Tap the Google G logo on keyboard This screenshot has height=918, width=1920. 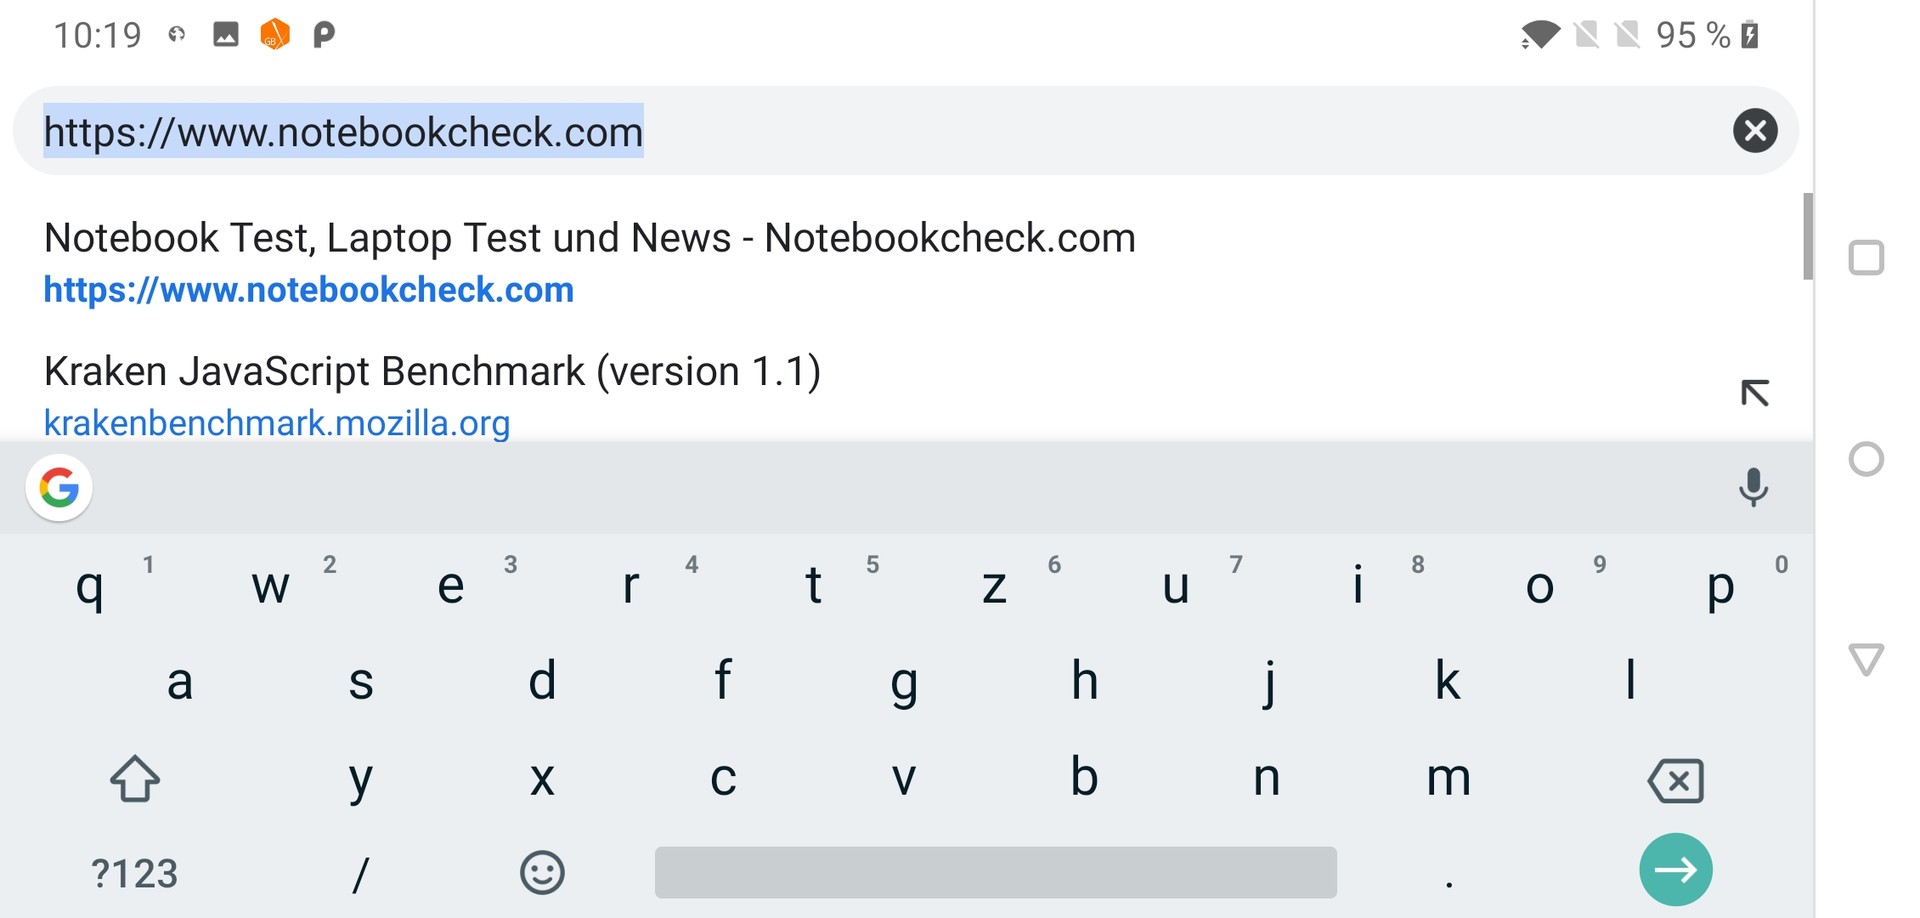point(59,488)
